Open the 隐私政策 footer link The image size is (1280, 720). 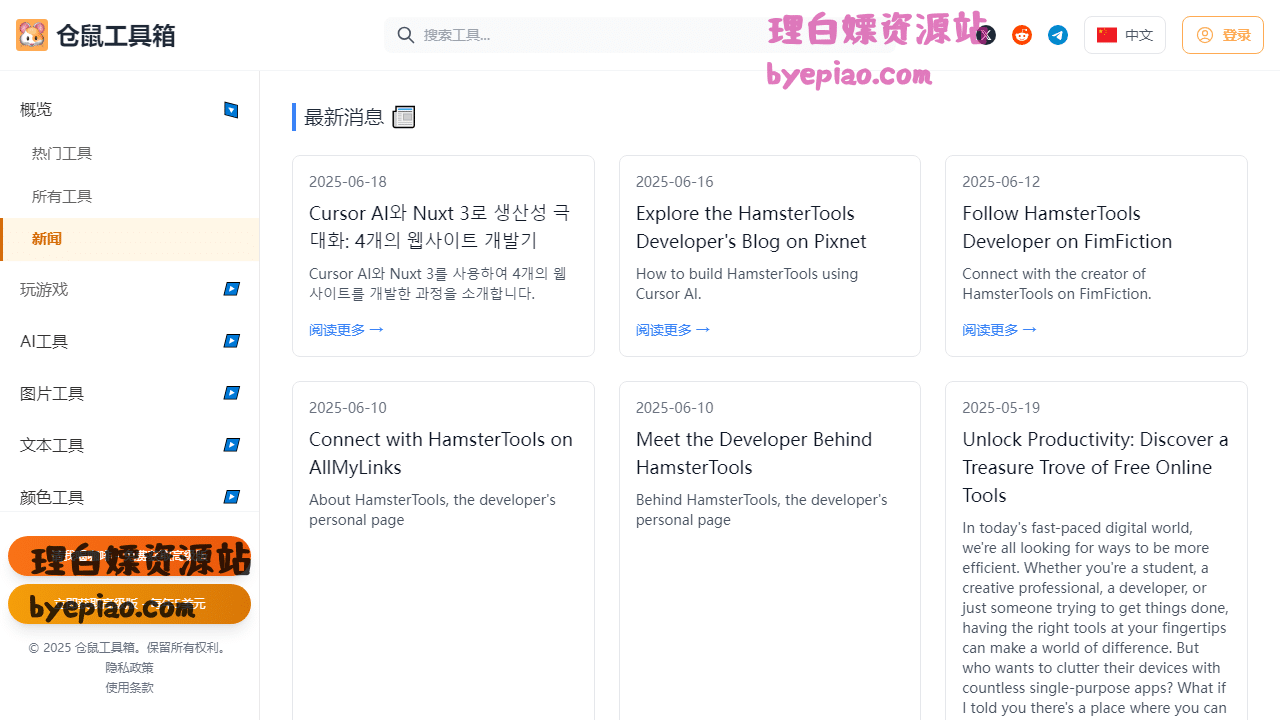(x=130, y=667)
